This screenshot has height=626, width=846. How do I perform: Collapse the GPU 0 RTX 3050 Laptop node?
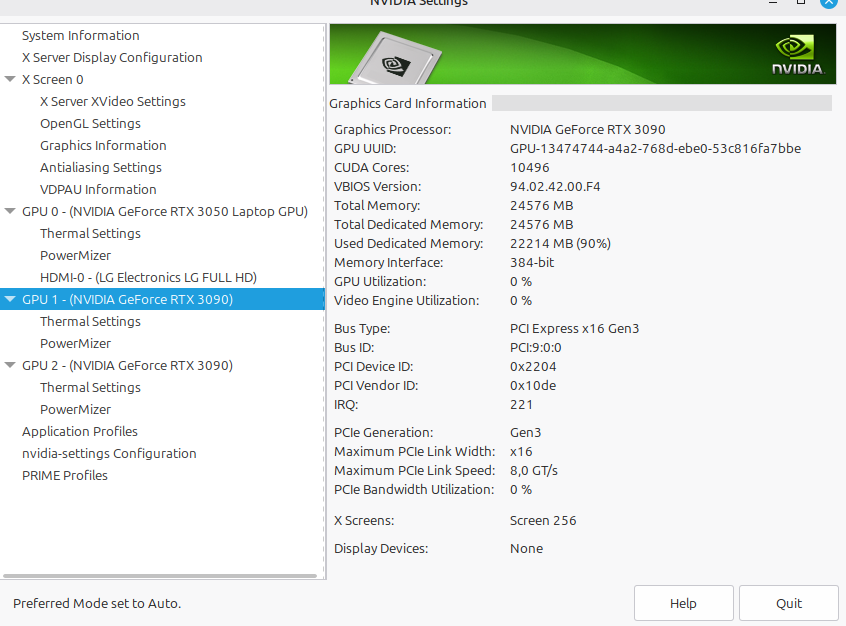pyautogui.click(x=10, y=211)
